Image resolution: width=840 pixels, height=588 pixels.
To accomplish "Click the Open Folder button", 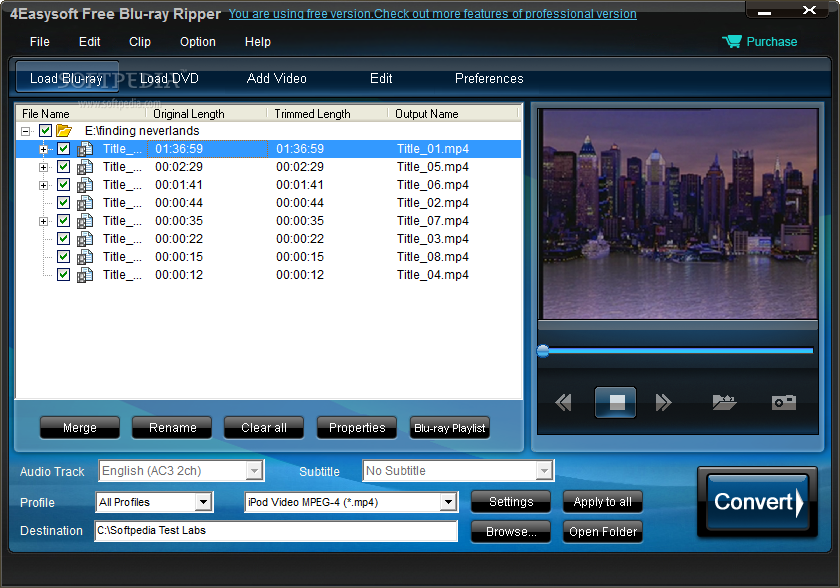I will click(x=603, y=532).
